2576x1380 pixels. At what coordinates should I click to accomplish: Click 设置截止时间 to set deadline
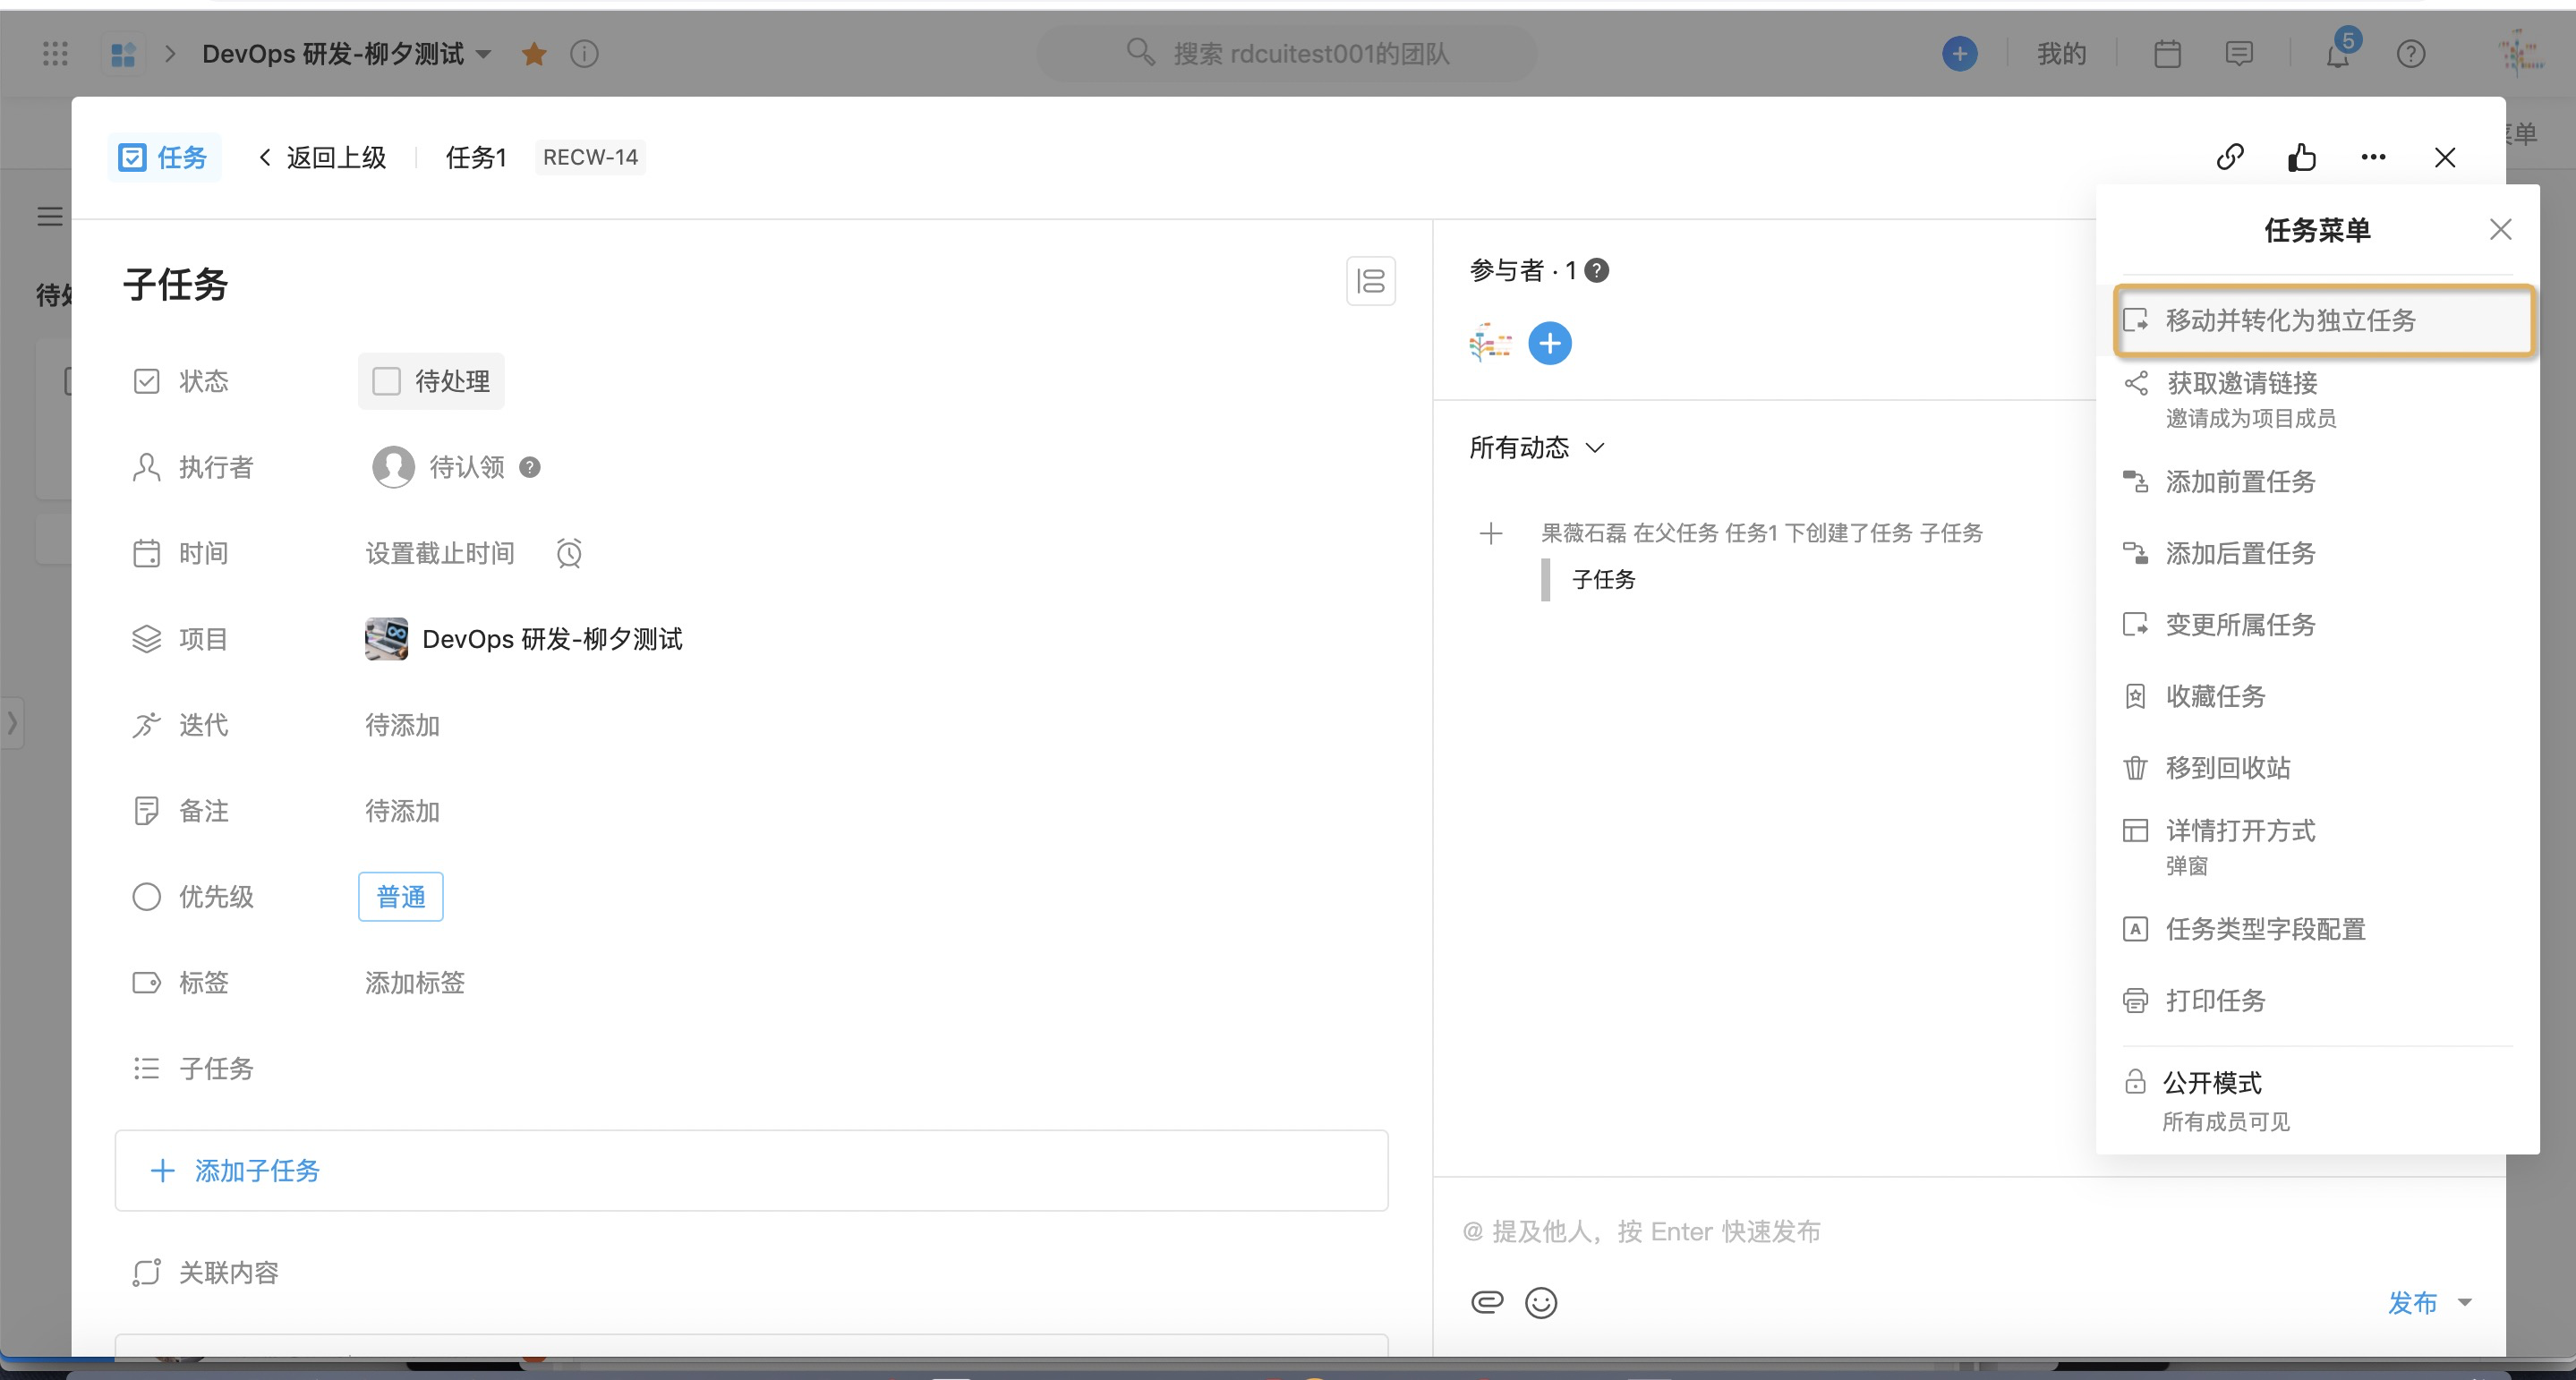(440, 553)
